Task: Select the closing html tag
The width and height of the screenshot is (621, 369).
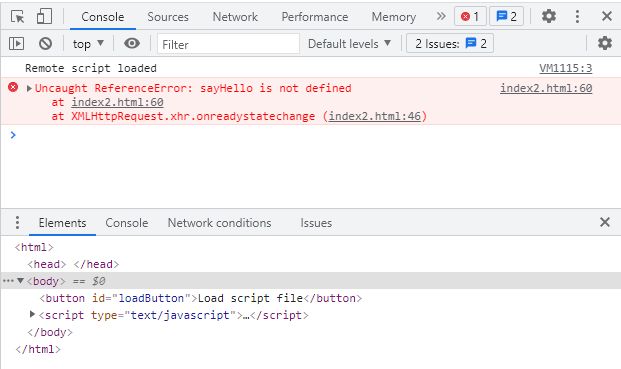Action: [x=38, y=349]
